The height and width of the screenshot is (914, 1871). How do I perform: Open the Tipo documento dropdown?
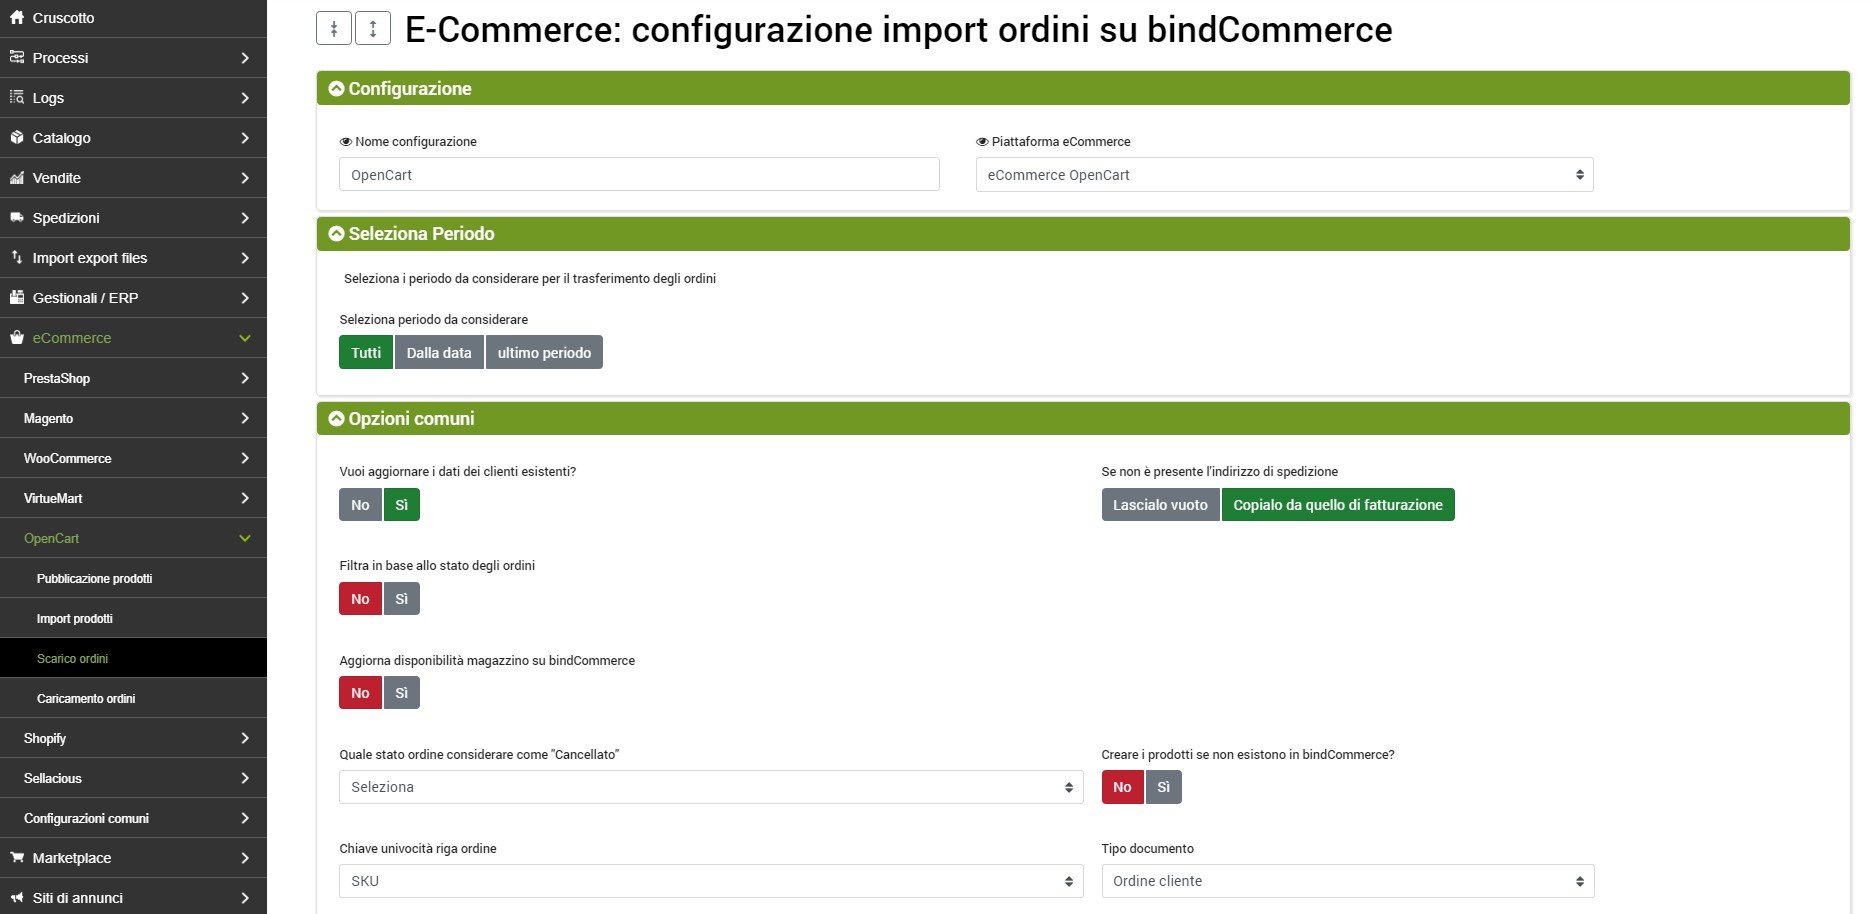pyautogui.click(x=1347, y=881)
